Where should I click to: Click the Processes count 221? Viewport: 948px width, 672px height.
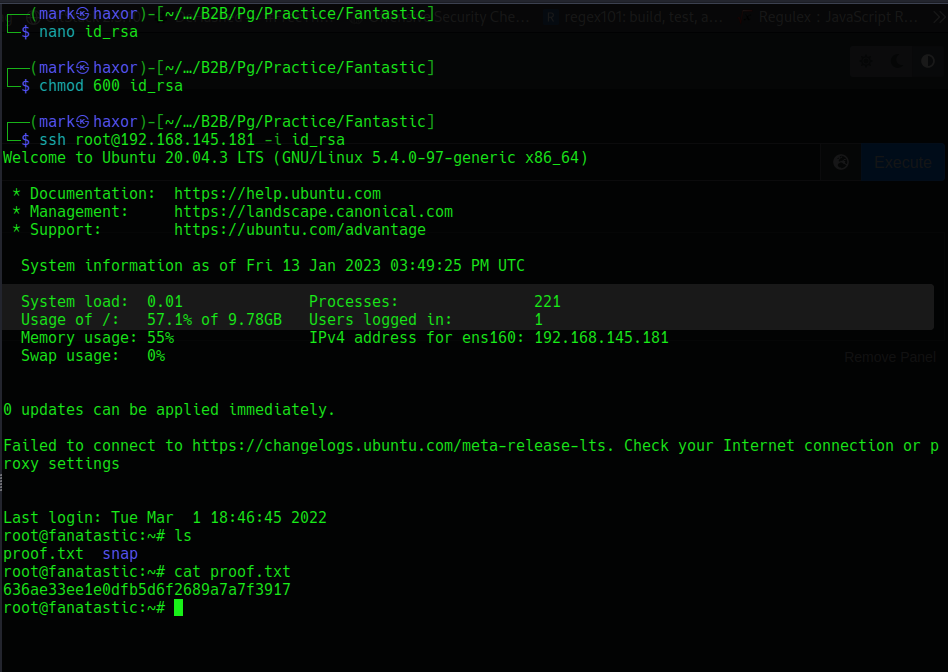547,302
